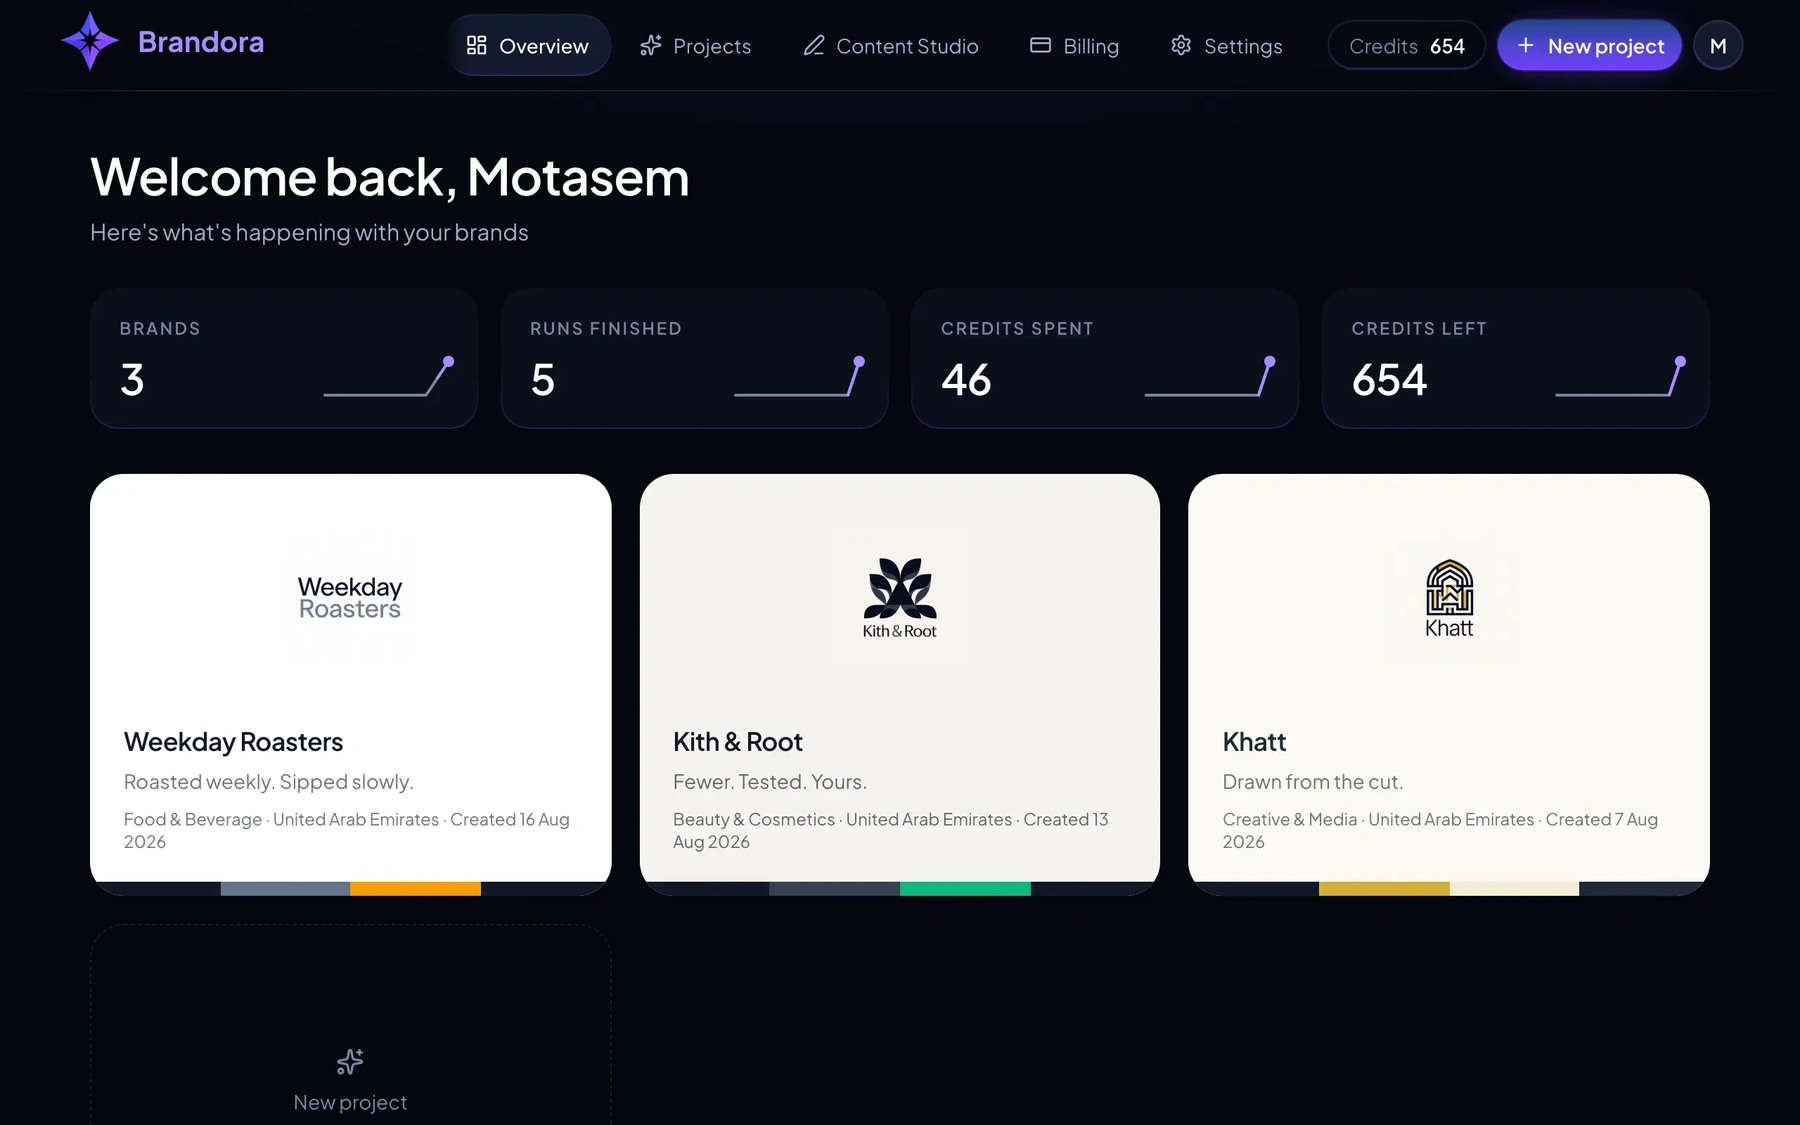1800x1125 pixels.
Task: Click the Settings gear icon
Action: coord(1181,45)
